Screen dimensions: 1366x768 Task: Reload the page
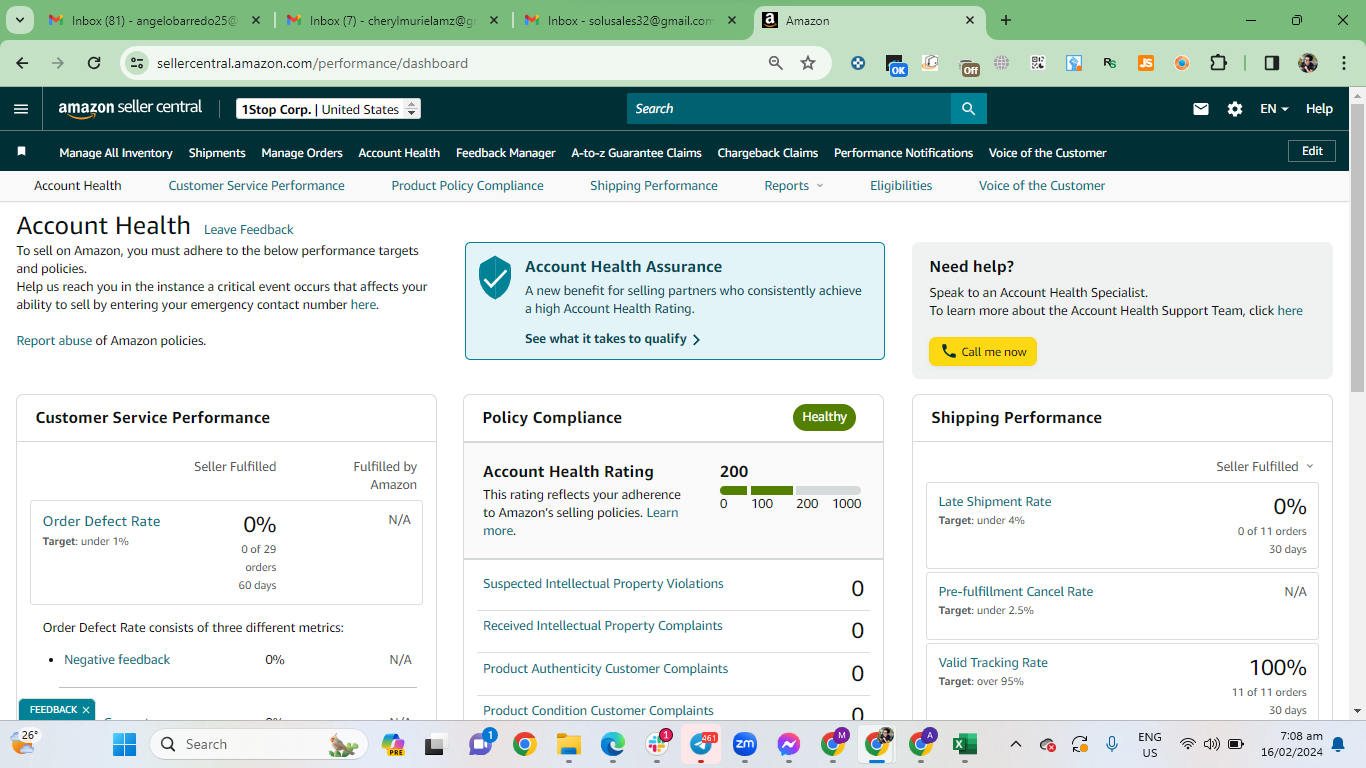coord(94,63)
